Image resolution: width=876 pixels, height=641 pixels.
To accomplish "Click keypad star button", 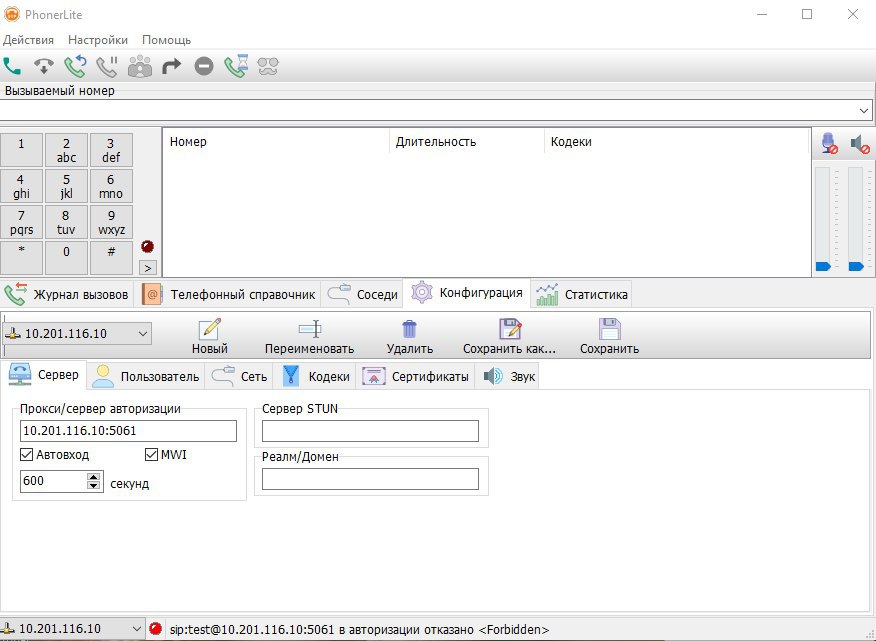I will pos(21,258).
